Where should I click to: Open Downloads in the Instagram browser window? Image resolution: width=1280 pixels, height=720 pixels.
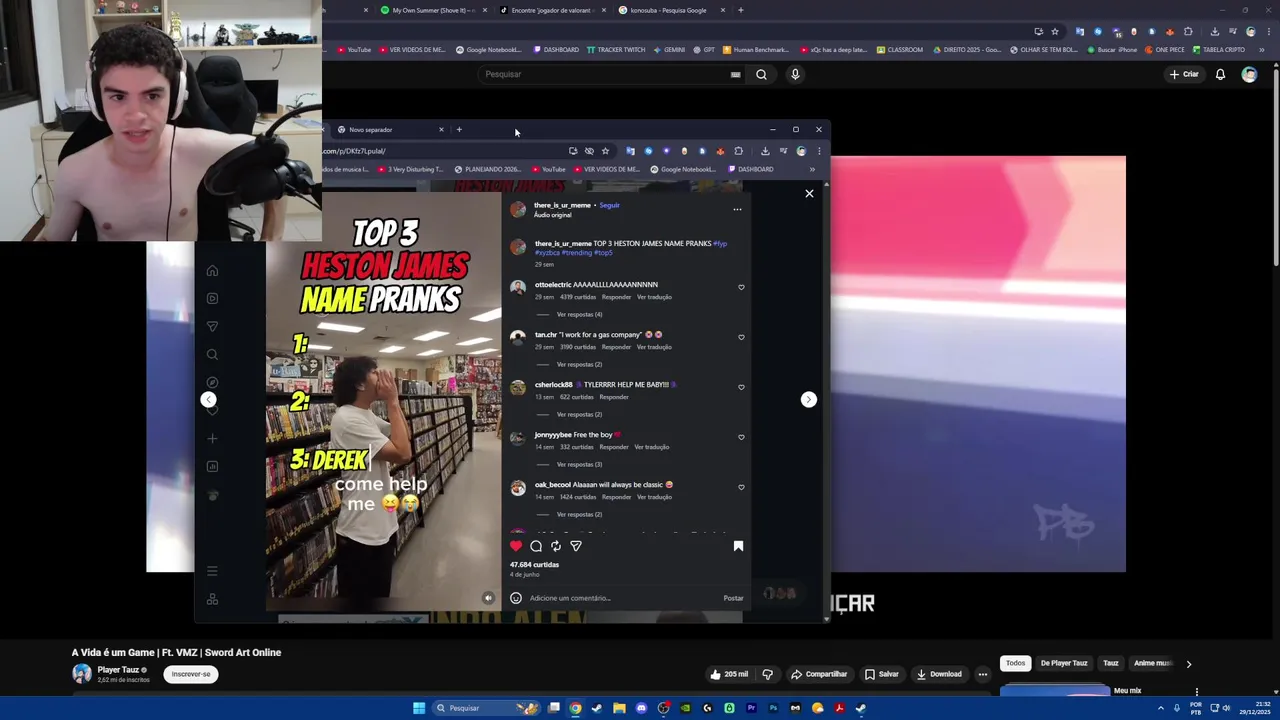point(765,151)
